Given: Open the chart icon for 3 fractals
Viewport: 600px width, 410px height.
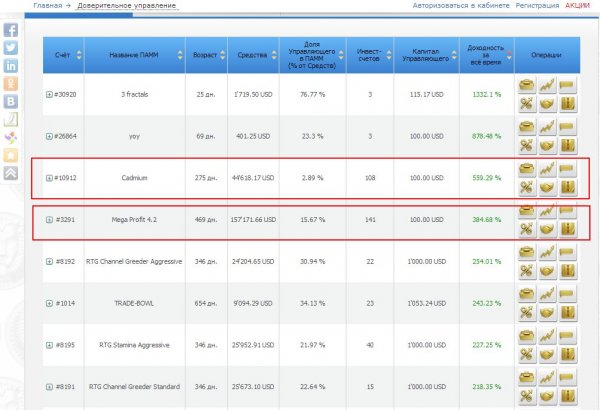Looking at the screenshot, I should click(547, 85).
